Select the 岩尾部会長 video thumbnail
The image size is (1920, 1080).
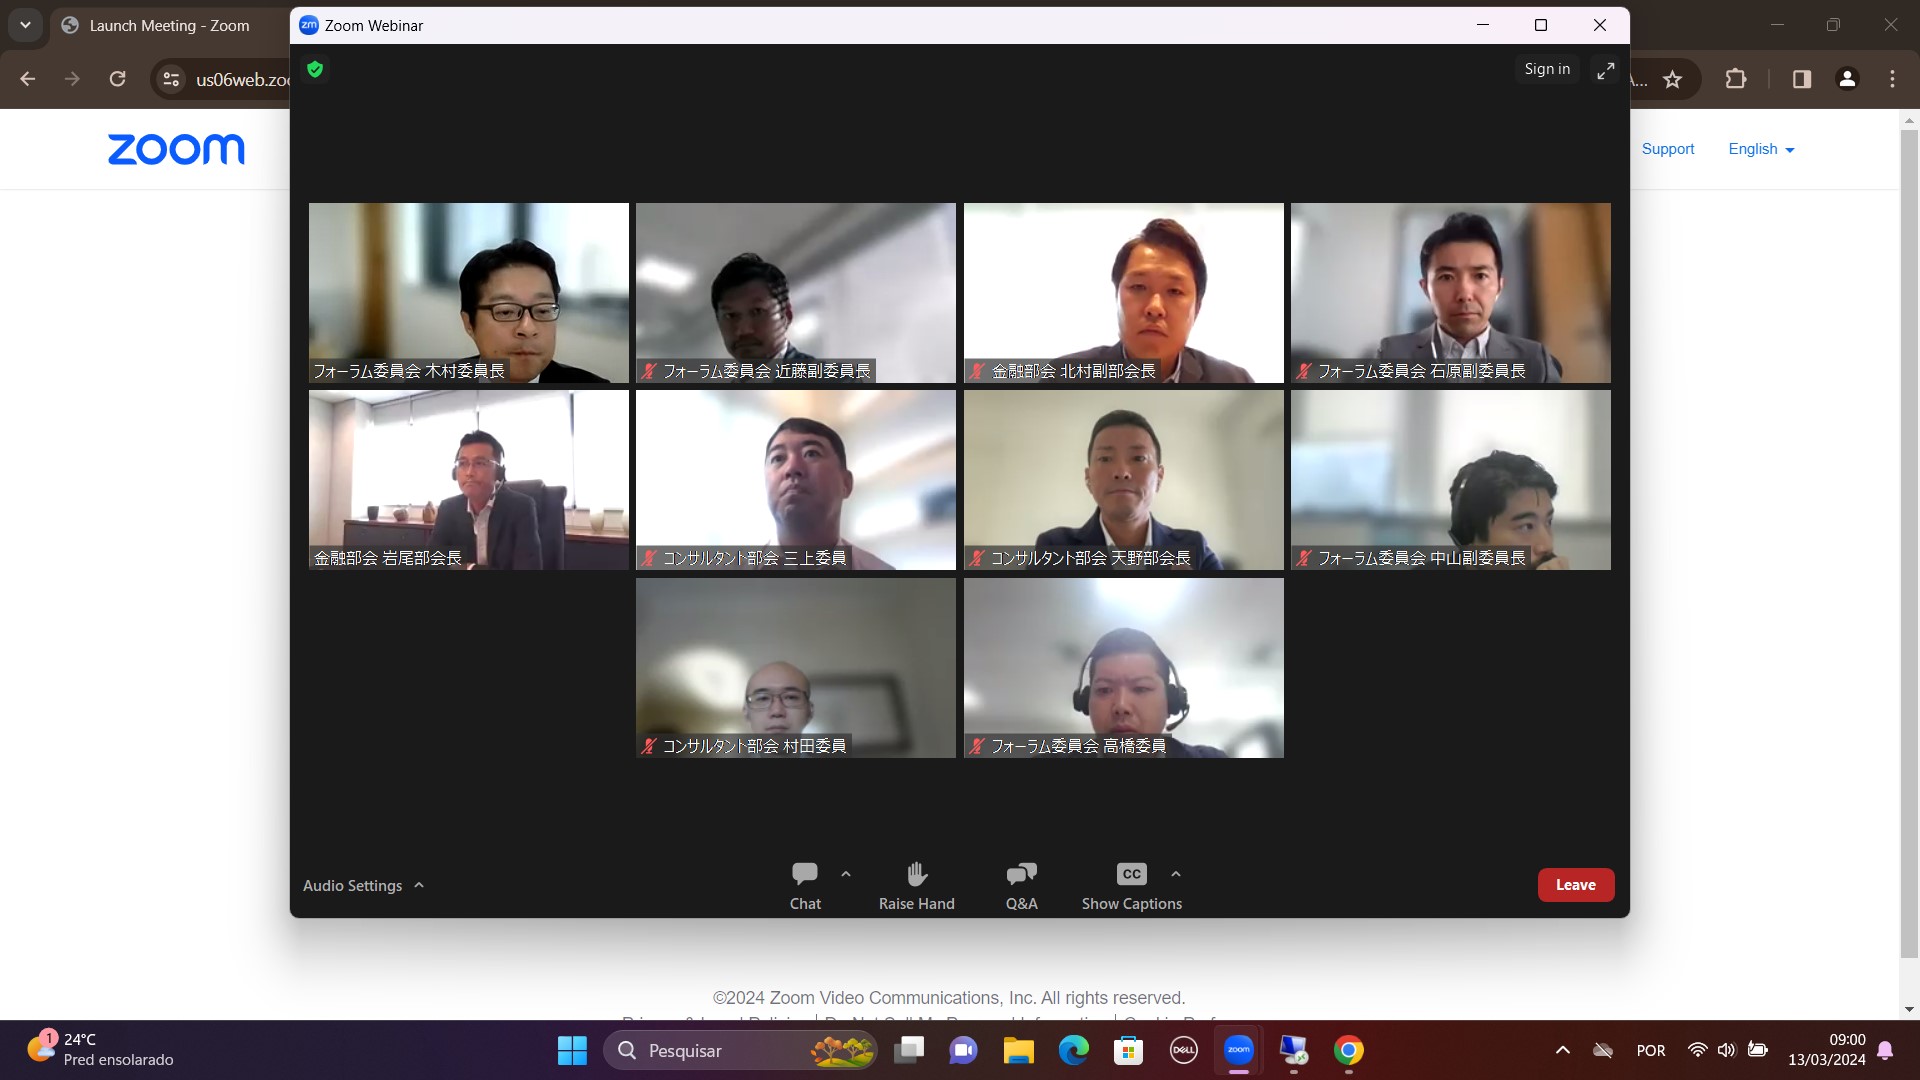468,480
